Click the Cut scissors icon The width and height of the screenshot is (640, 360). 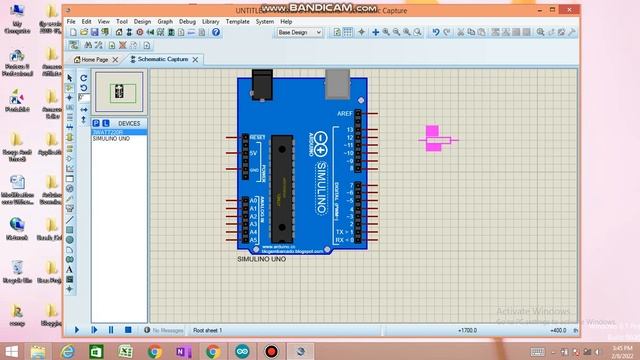point(460,32)
